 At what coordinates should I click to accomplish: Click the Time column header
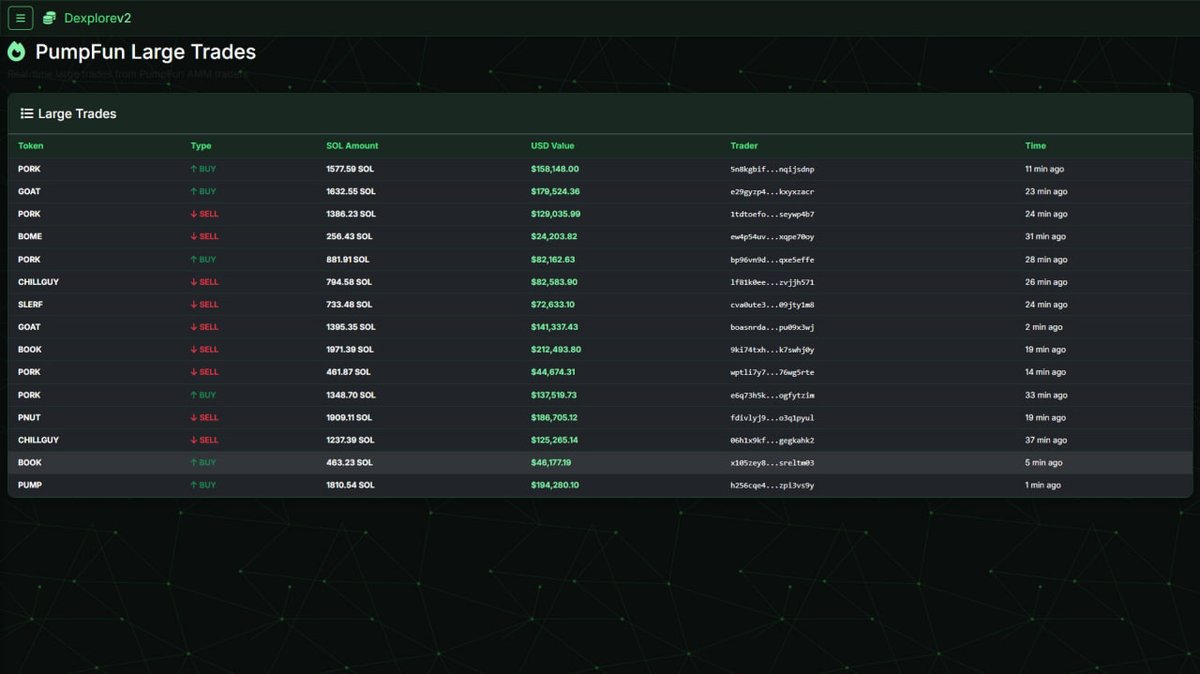1035,146
